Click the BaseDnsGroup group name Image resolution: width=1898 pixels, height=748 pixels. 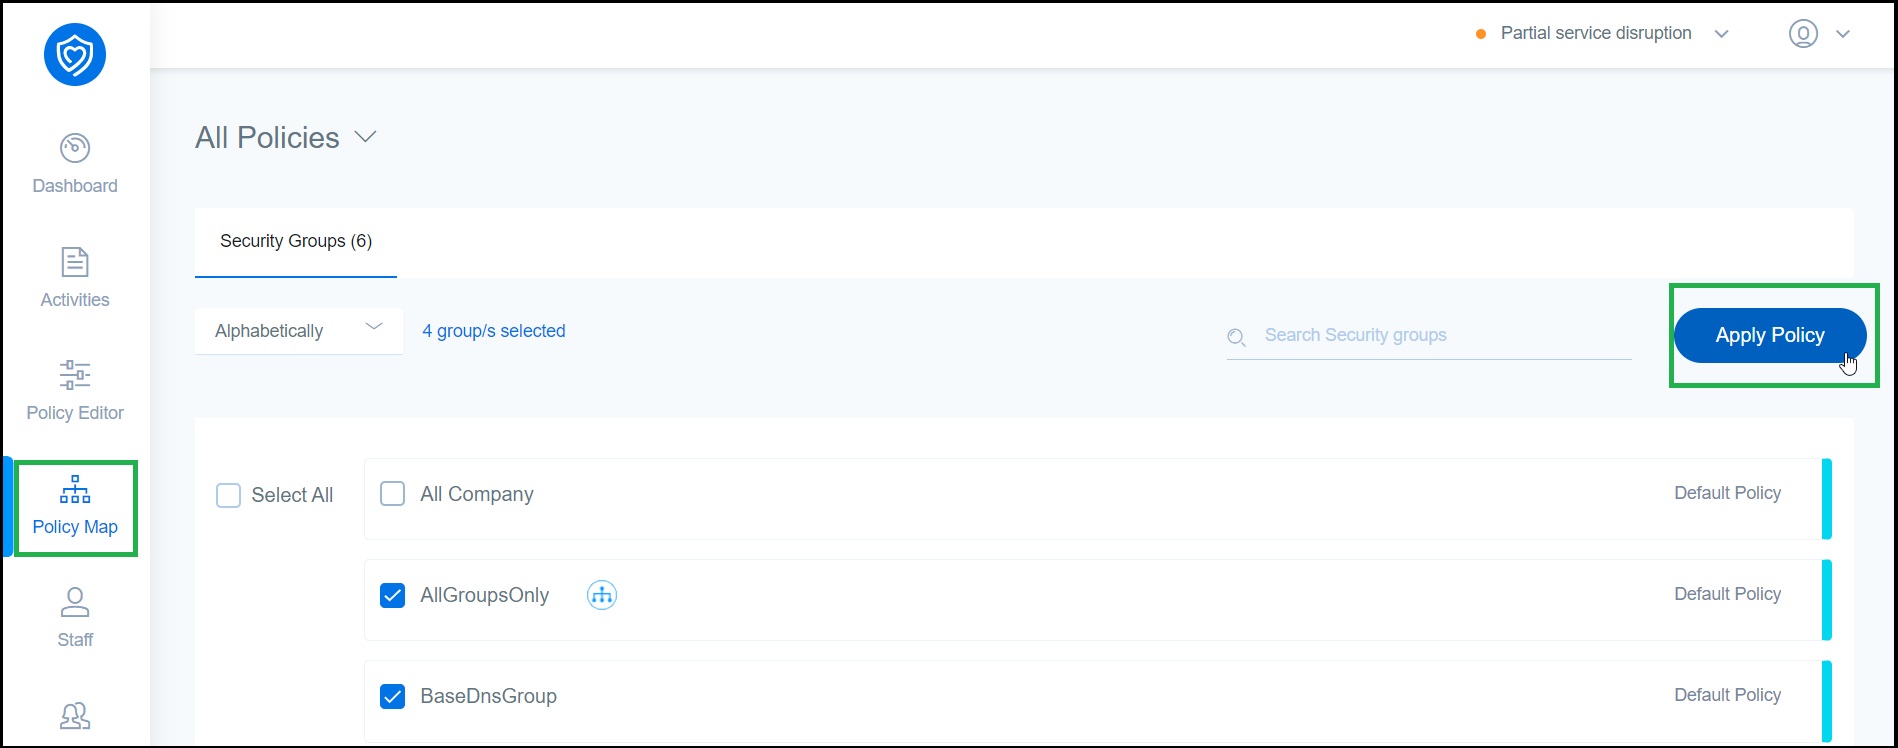point(489,696)
